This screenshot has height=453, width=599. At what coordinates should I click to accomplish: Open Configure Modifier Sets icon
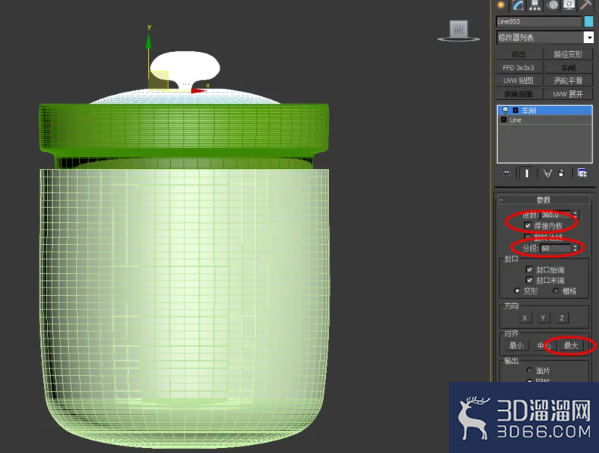tap(582, 173)
